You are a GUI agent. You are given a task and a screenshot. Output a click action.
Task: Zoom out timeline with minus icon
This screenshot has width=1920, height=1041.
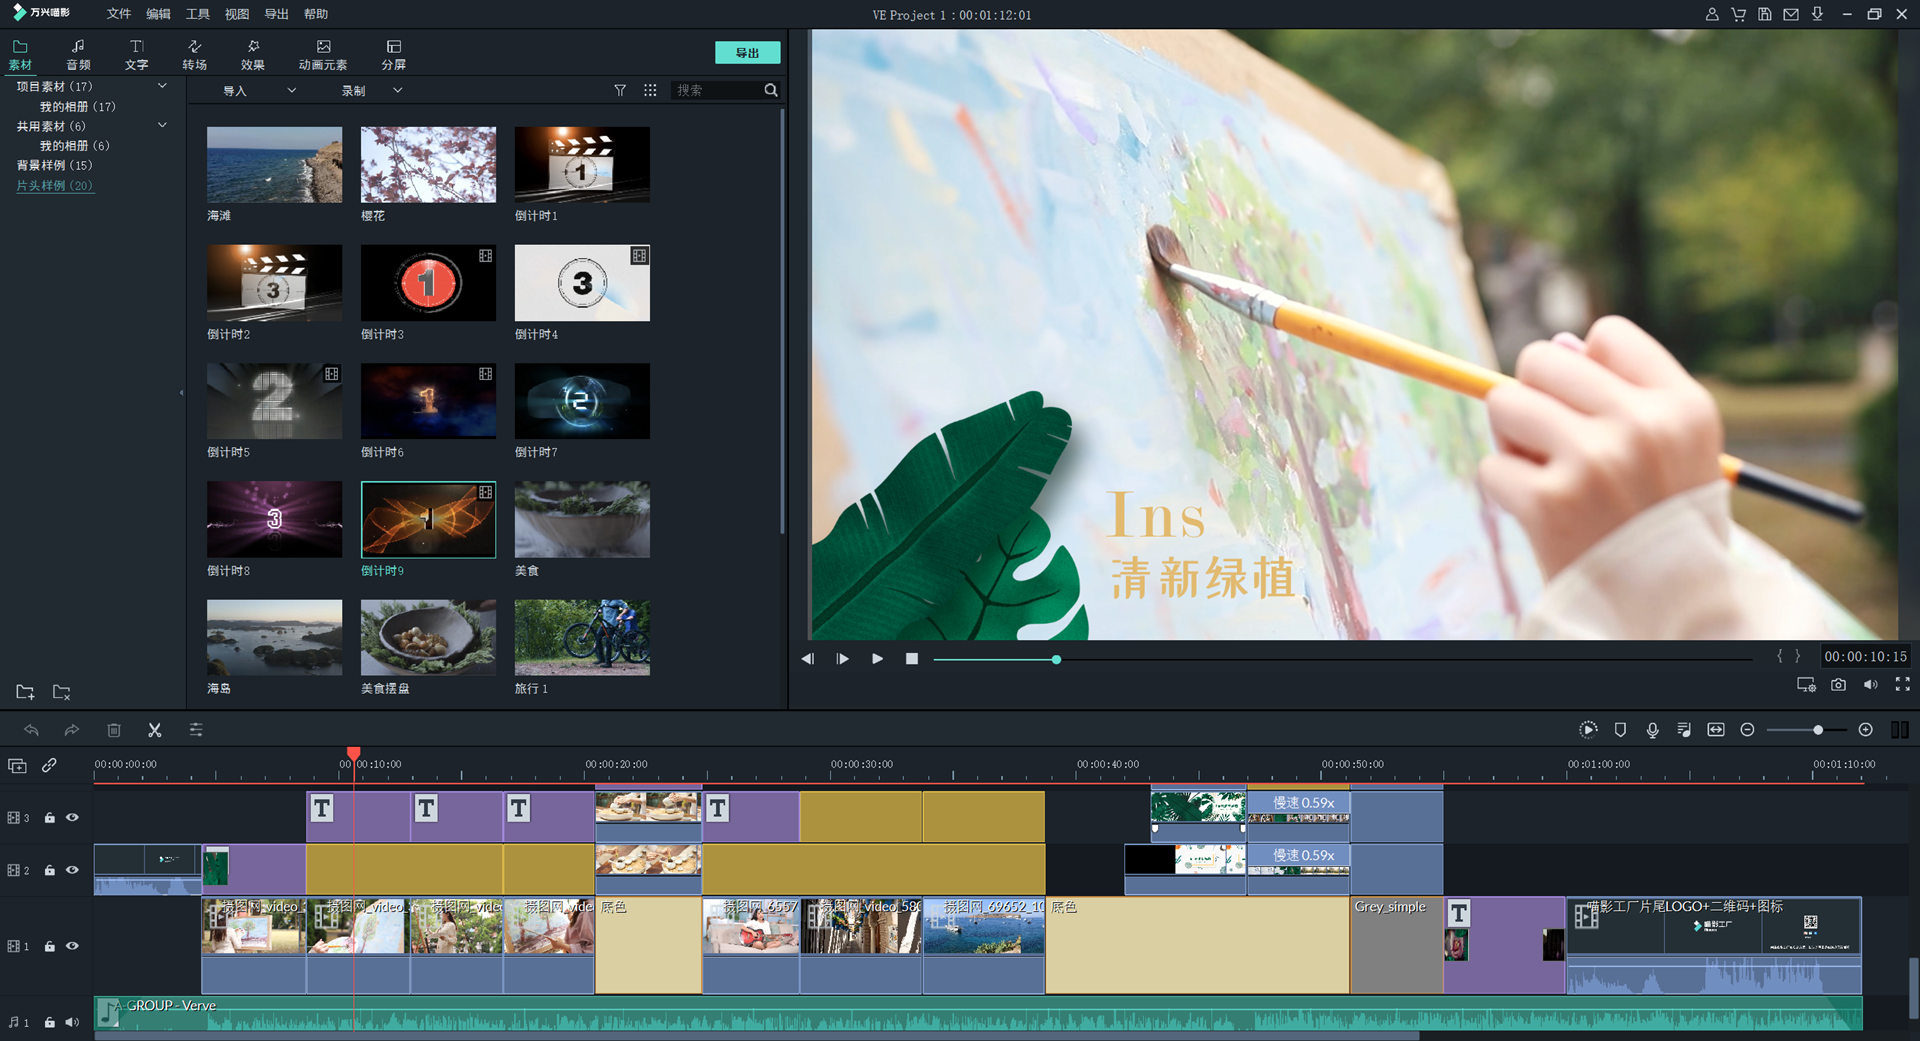click(1747, 730)
